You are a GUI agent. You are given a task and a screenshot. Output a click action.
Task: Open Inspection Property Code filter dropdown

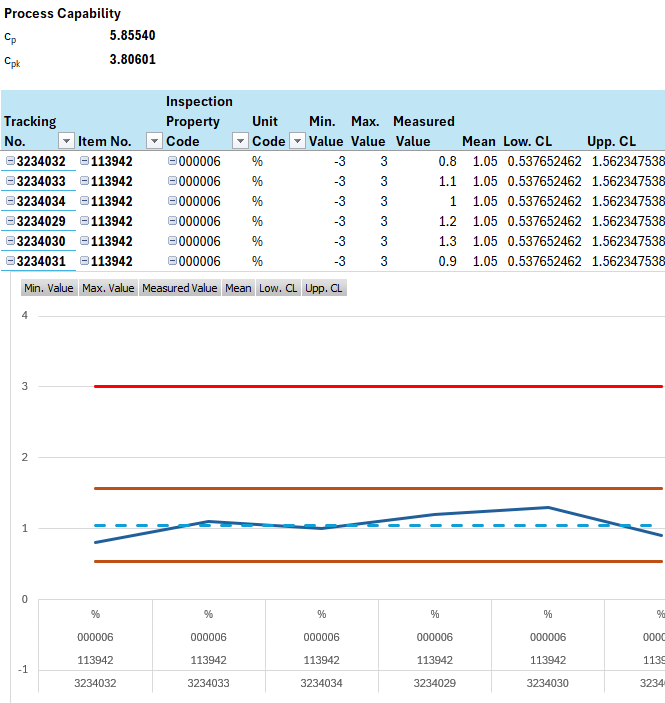tap(240, 141)
